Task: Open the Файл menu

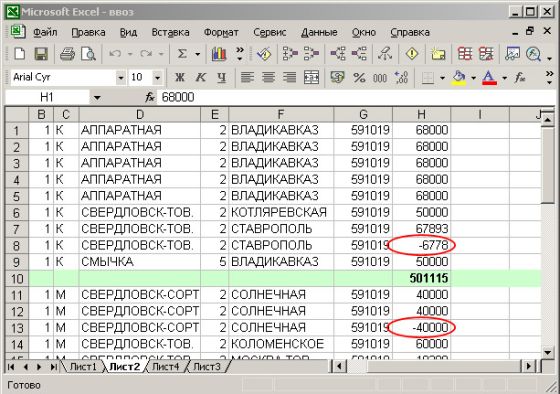Action: pyautogui.click(x=45, y=33)
